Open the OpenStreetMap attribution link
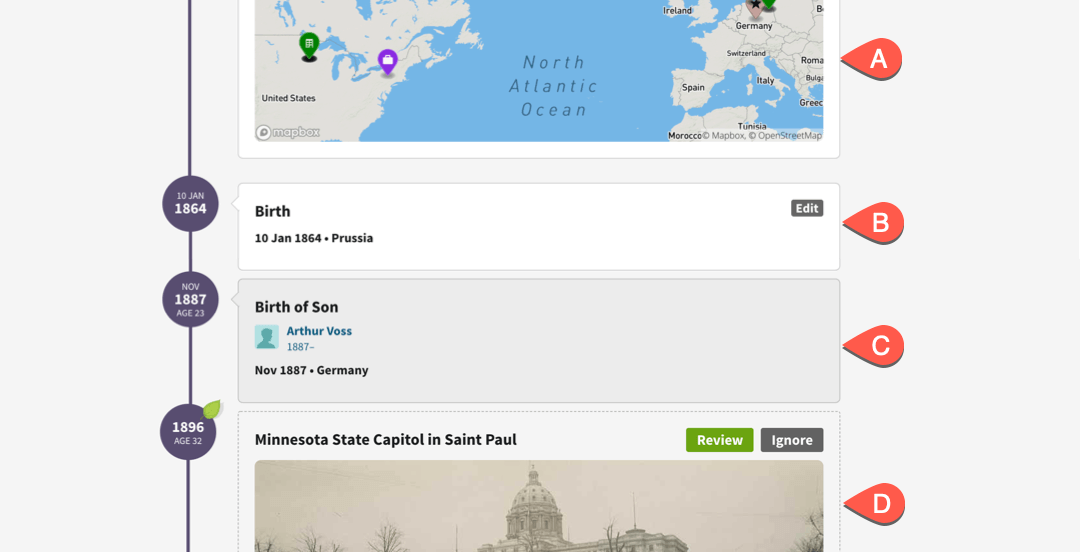Viewport: 1080px width, 552px height. click(791, 135)
